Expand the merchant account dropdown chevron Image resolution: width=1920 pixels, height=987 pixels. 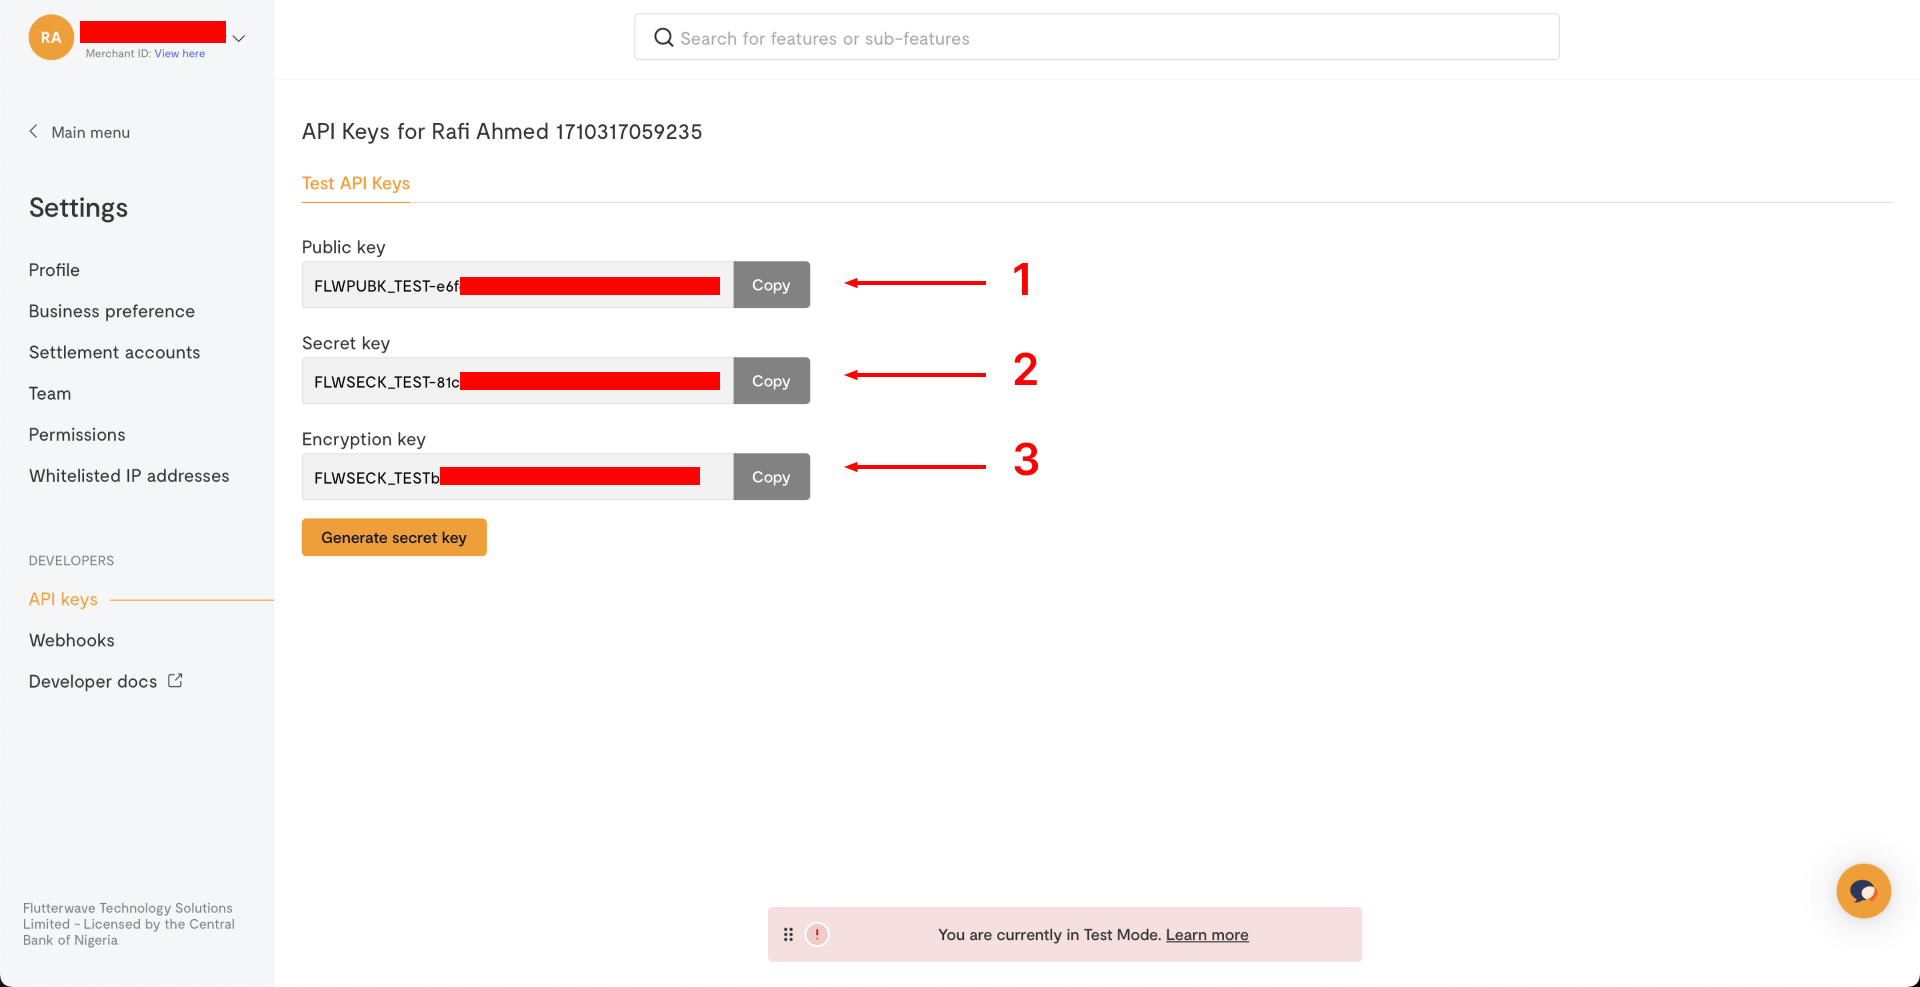click(x=239, y=39)
